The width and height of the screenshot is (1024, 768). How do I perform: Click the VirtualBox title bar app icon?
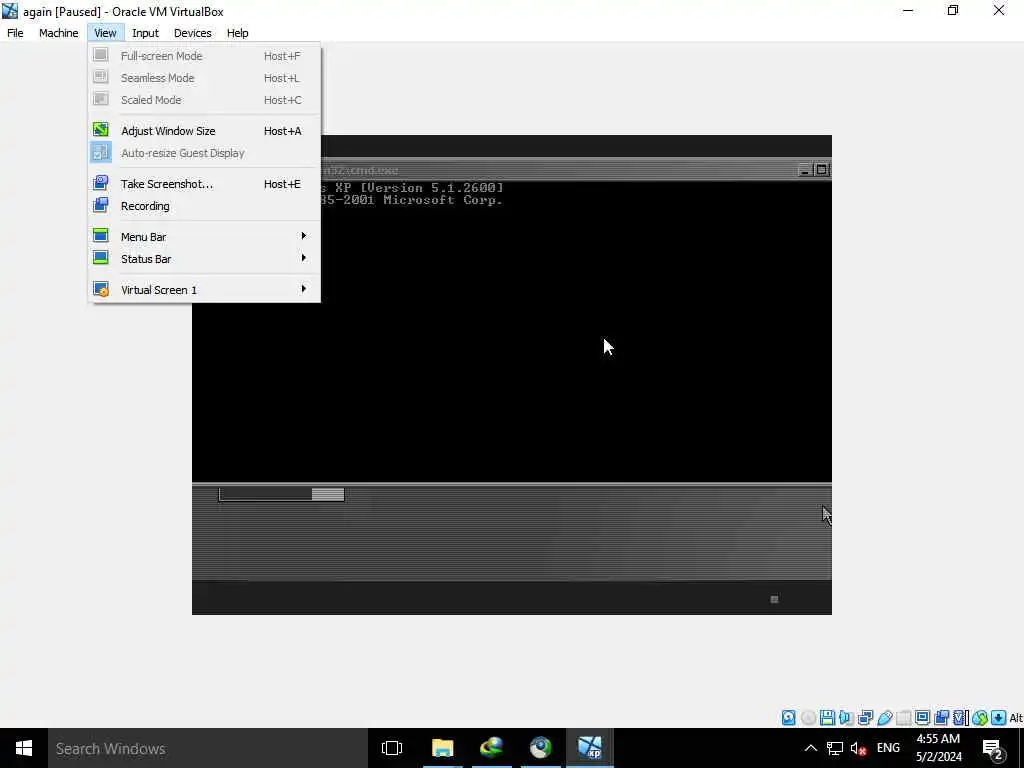pyautogui.click(x=10, y=11)
